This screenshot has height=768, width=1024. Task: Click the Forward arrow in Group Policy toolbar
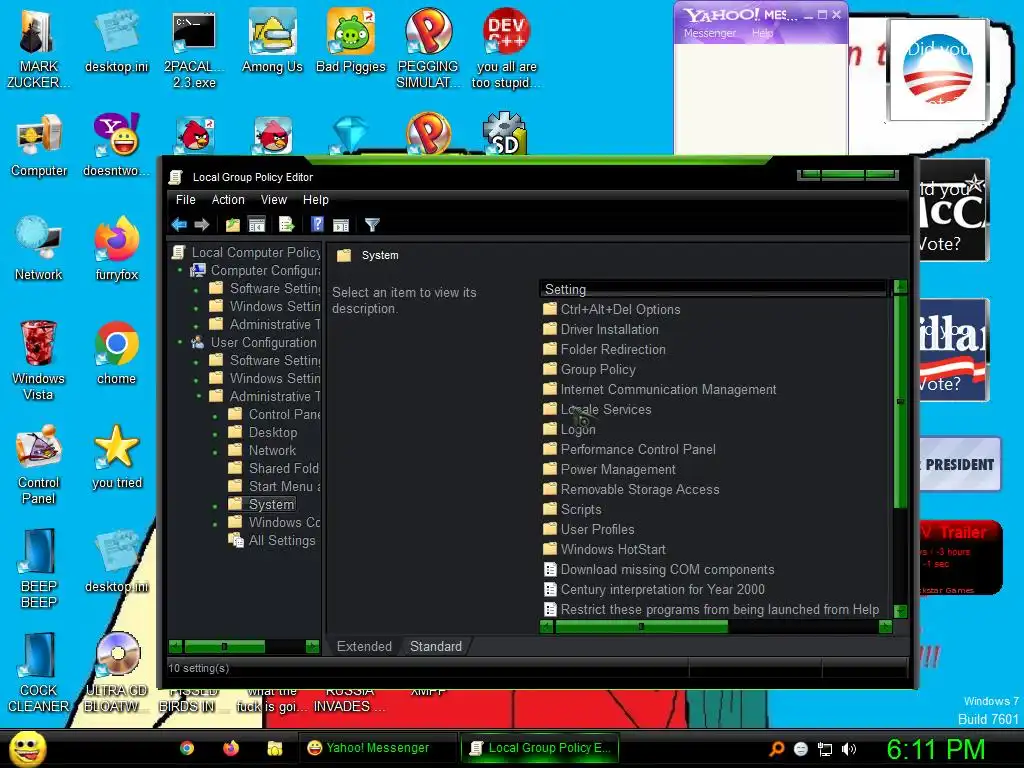pos(202,225)
